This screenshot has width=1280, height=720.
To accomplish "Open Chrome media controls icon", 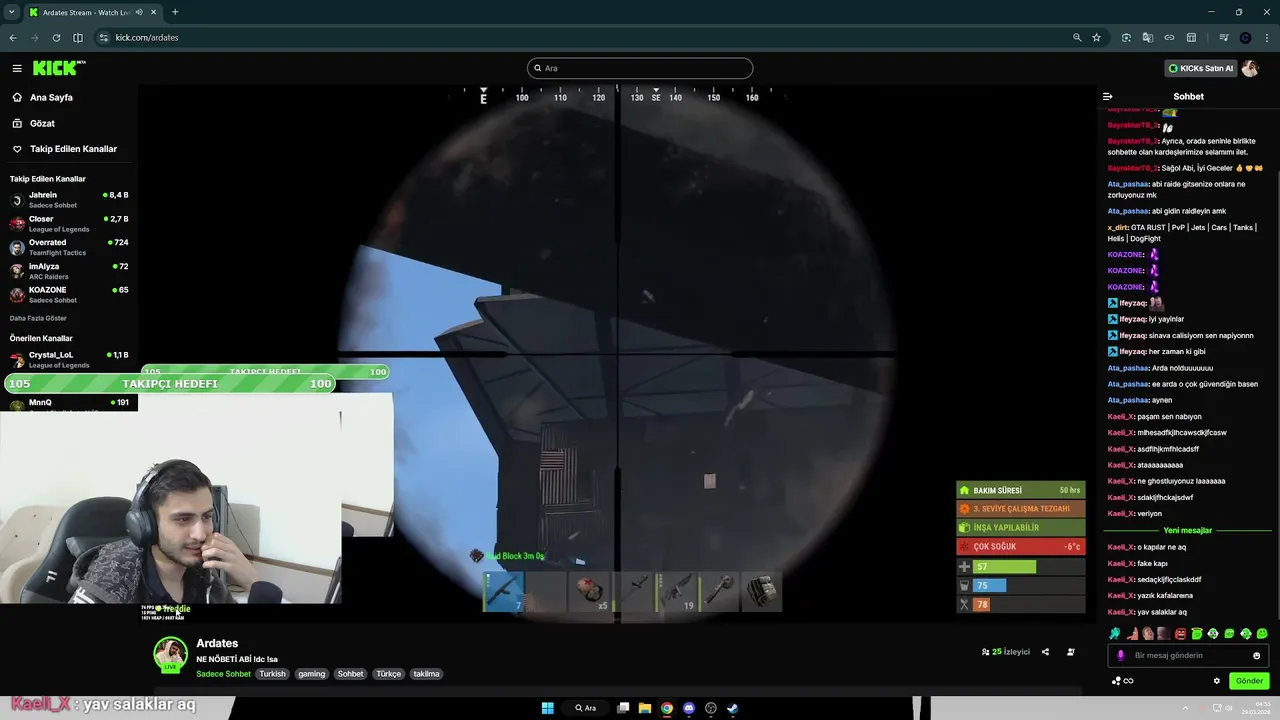I will pos(1223,38).
